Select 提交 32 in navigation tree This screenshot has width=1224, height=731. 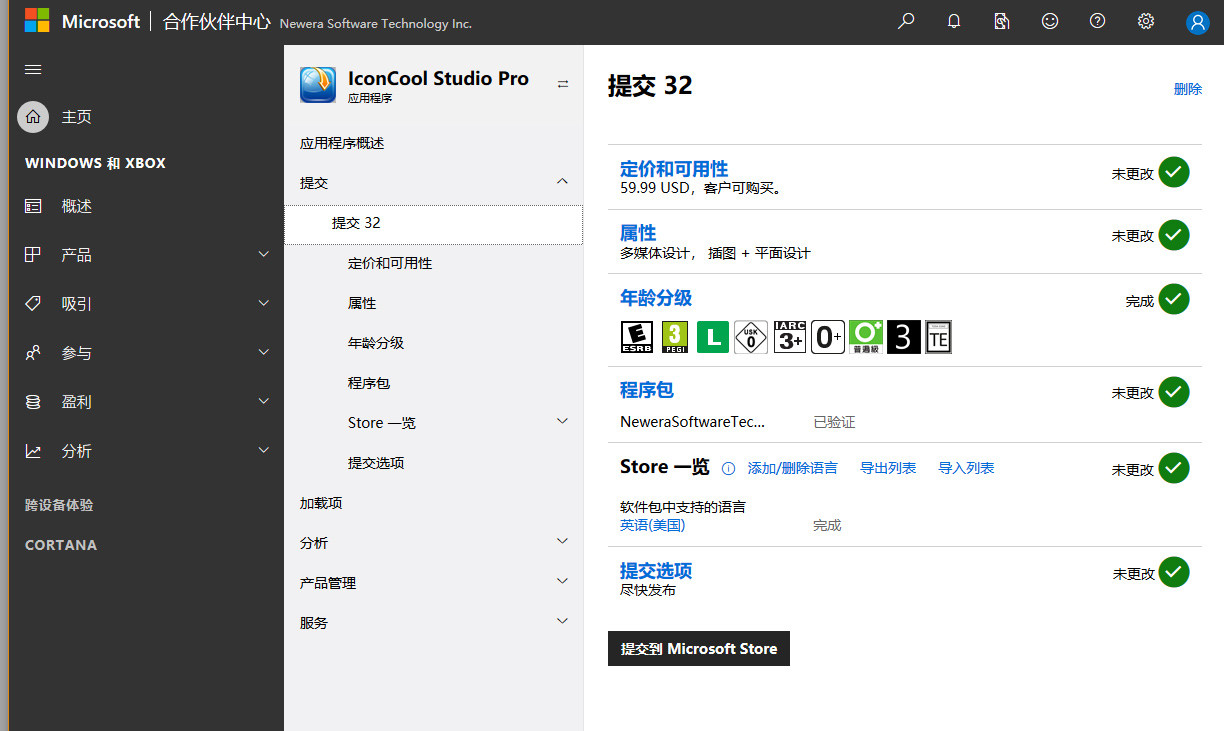pyautogui.click(x=433, y=224)
